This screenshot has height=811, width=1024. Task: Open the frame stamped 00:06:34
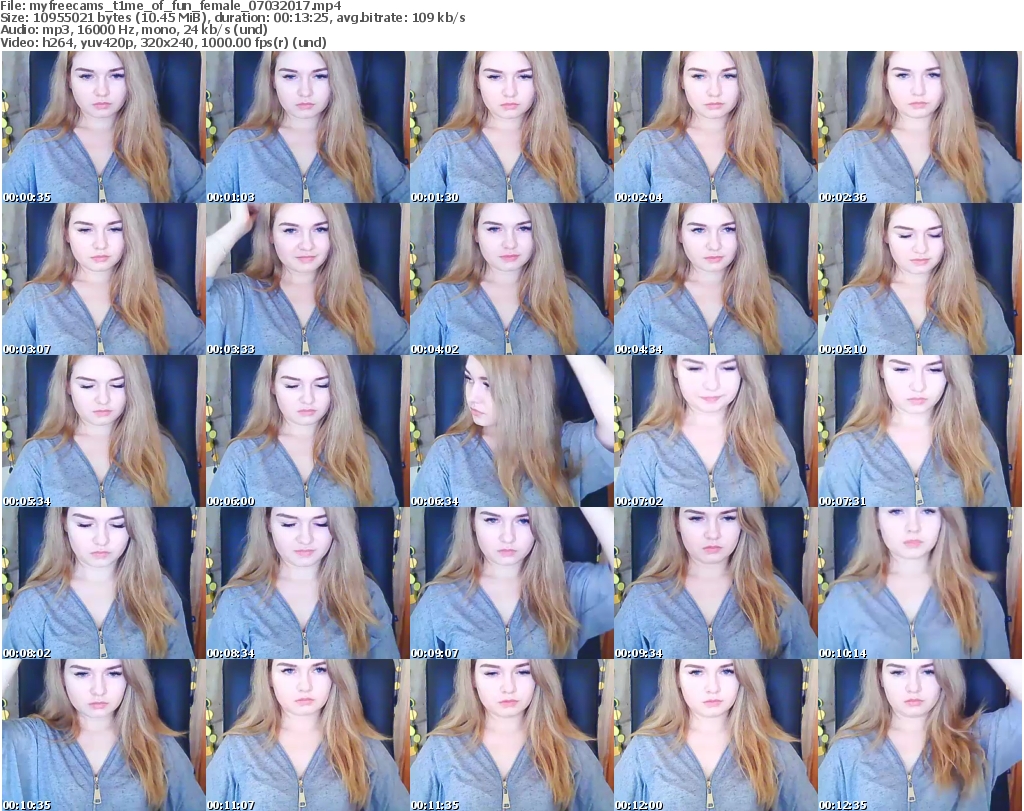click(511, 432)
